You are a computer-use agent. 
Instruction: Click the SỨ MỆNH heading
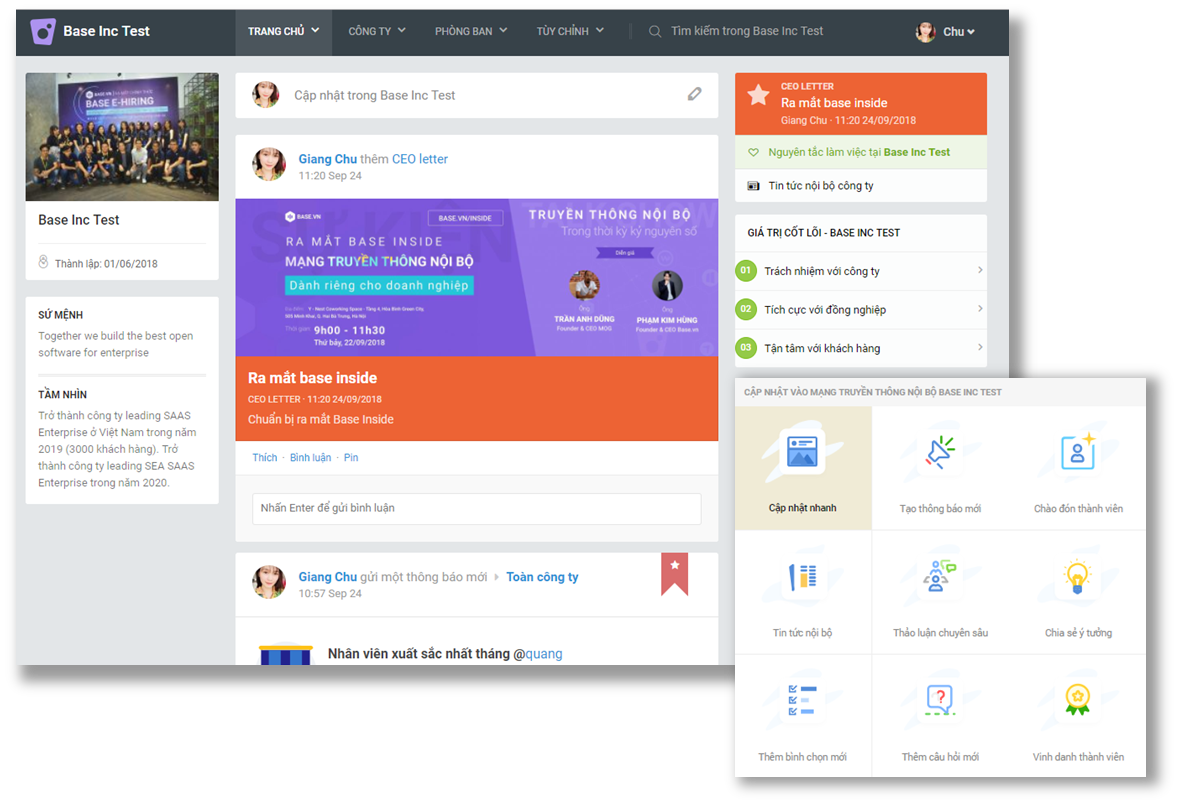click(61, 315)
